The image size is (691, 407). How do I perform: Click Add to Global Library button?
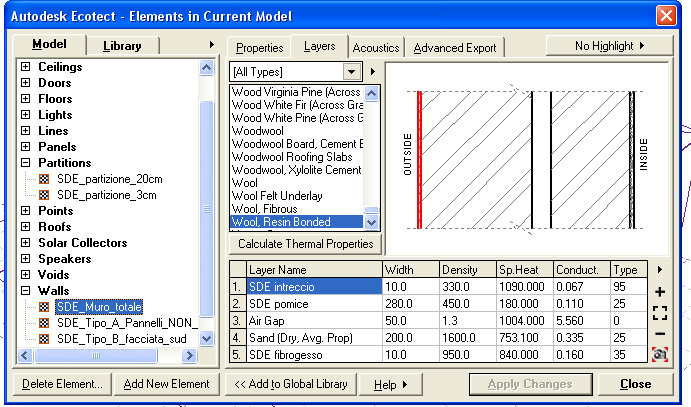291,384
